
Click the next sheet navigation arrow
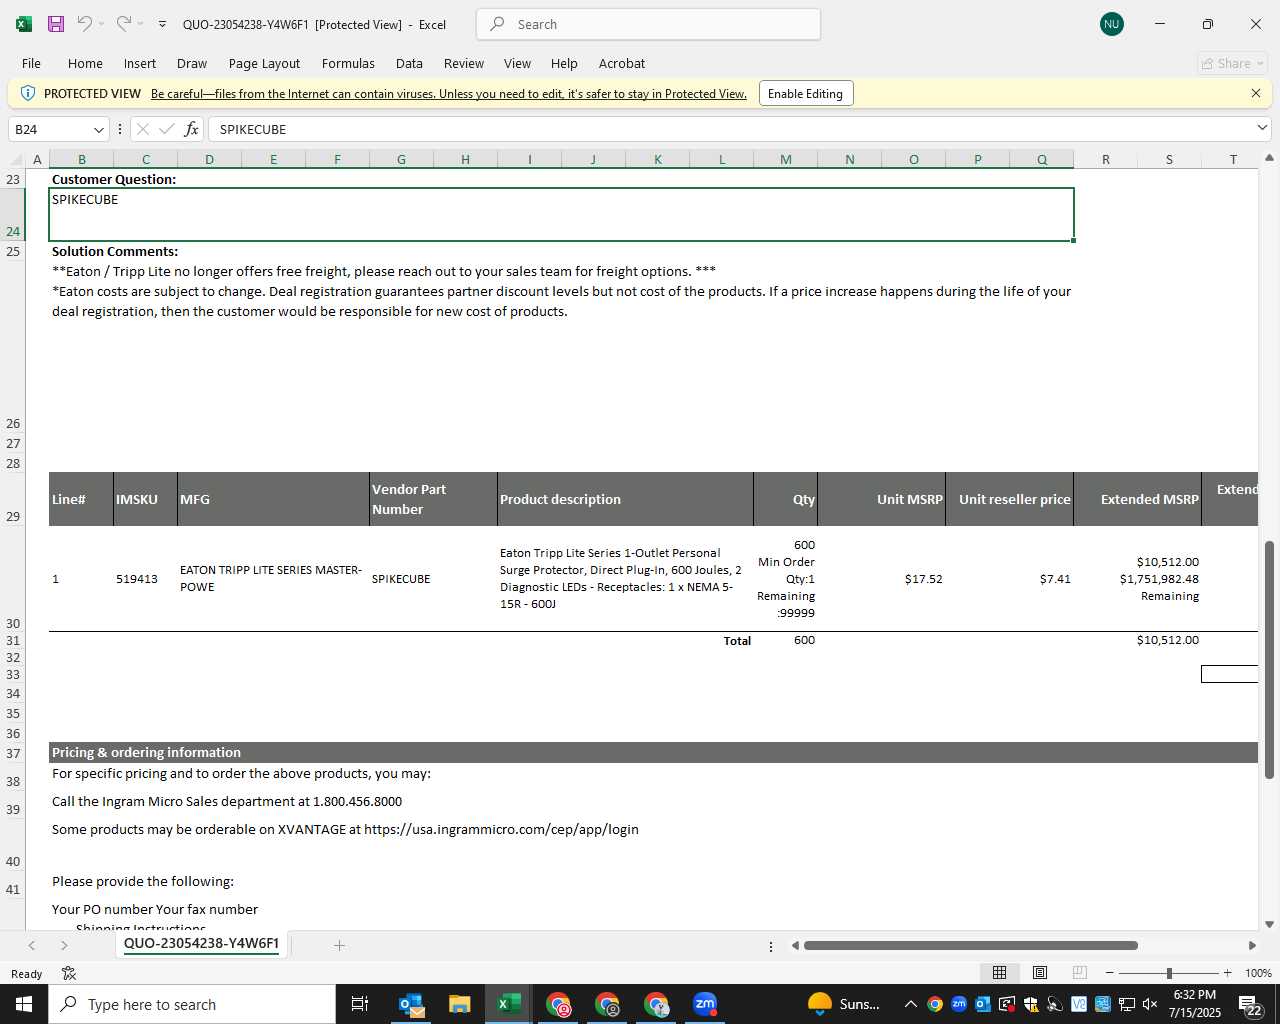[x=64, y=945]
